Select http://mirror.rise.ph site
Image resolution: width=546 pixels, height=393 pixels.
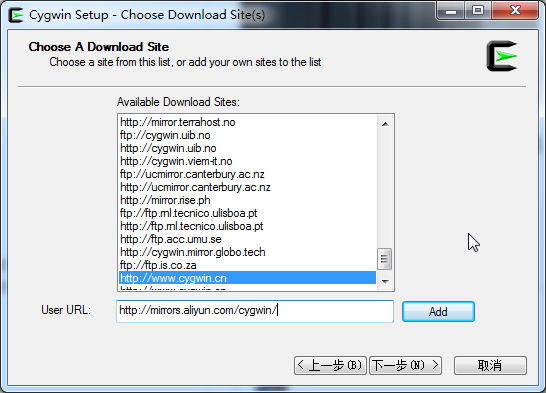[x=247, y=200]
